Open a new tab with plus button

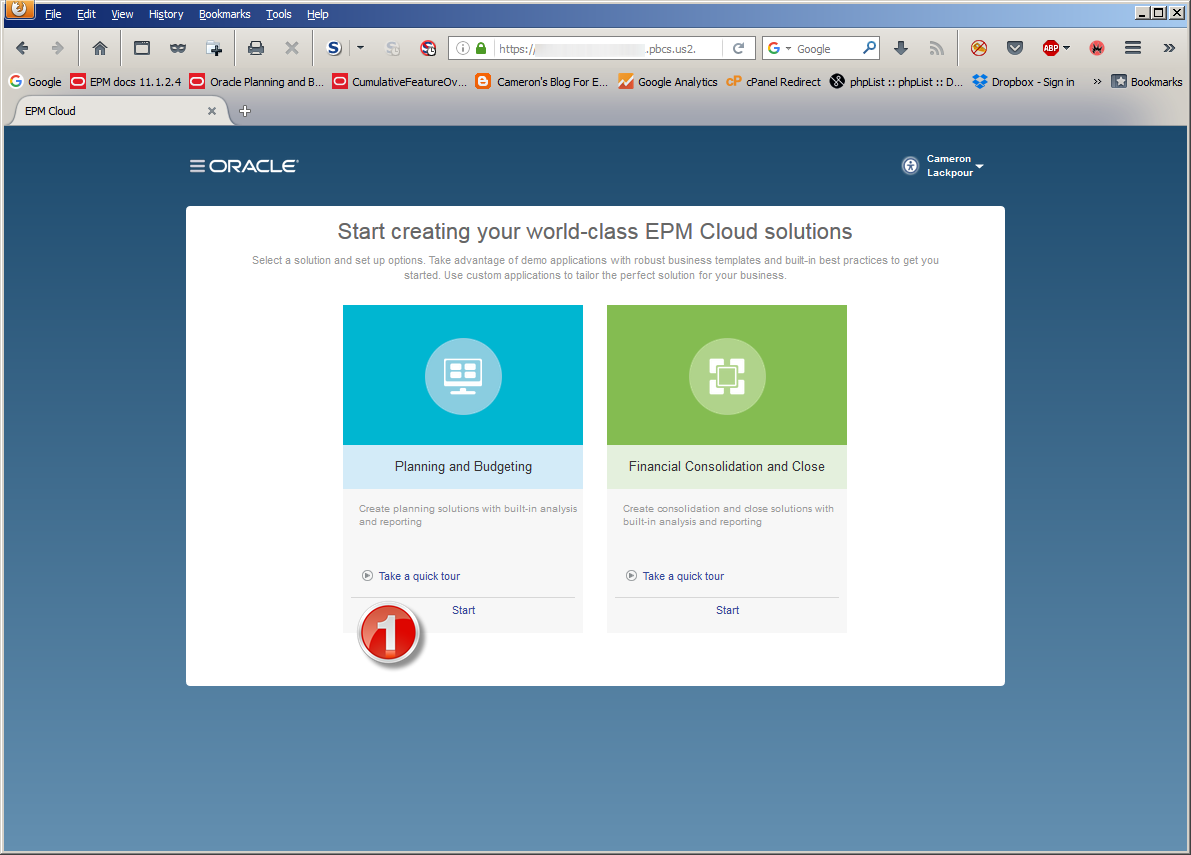click(245, 111)
